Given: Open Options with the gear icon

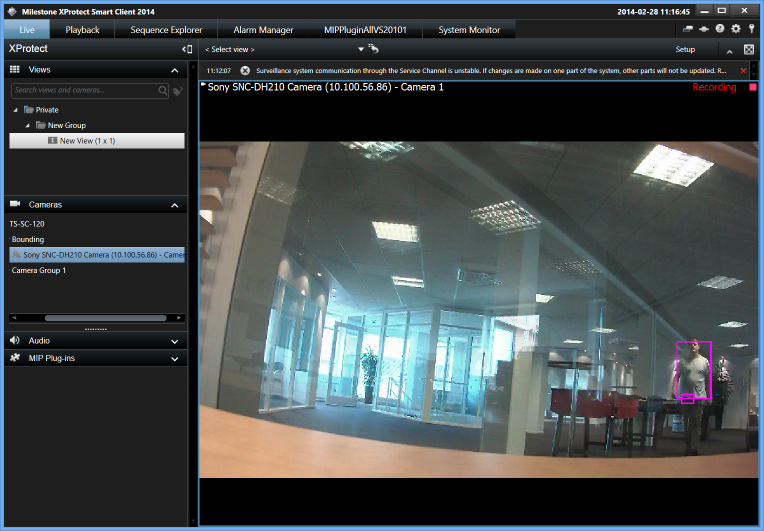Looking at the screenshot, I should [x=736, y=29].
